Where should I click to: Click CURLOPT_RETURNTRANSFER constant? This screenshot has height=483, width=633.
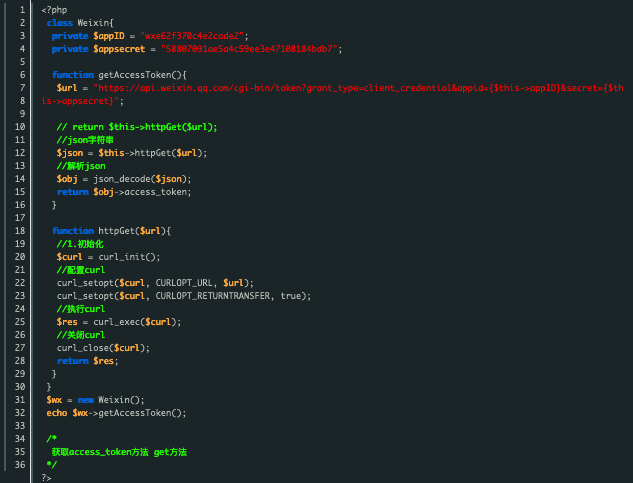pos(213,296)
